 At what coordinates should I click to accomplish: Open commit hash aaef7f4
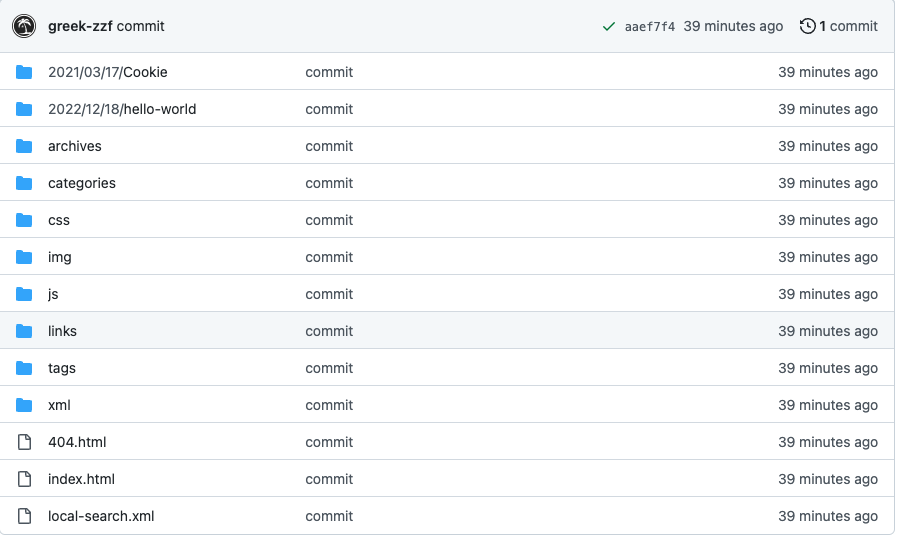[649, 27]
